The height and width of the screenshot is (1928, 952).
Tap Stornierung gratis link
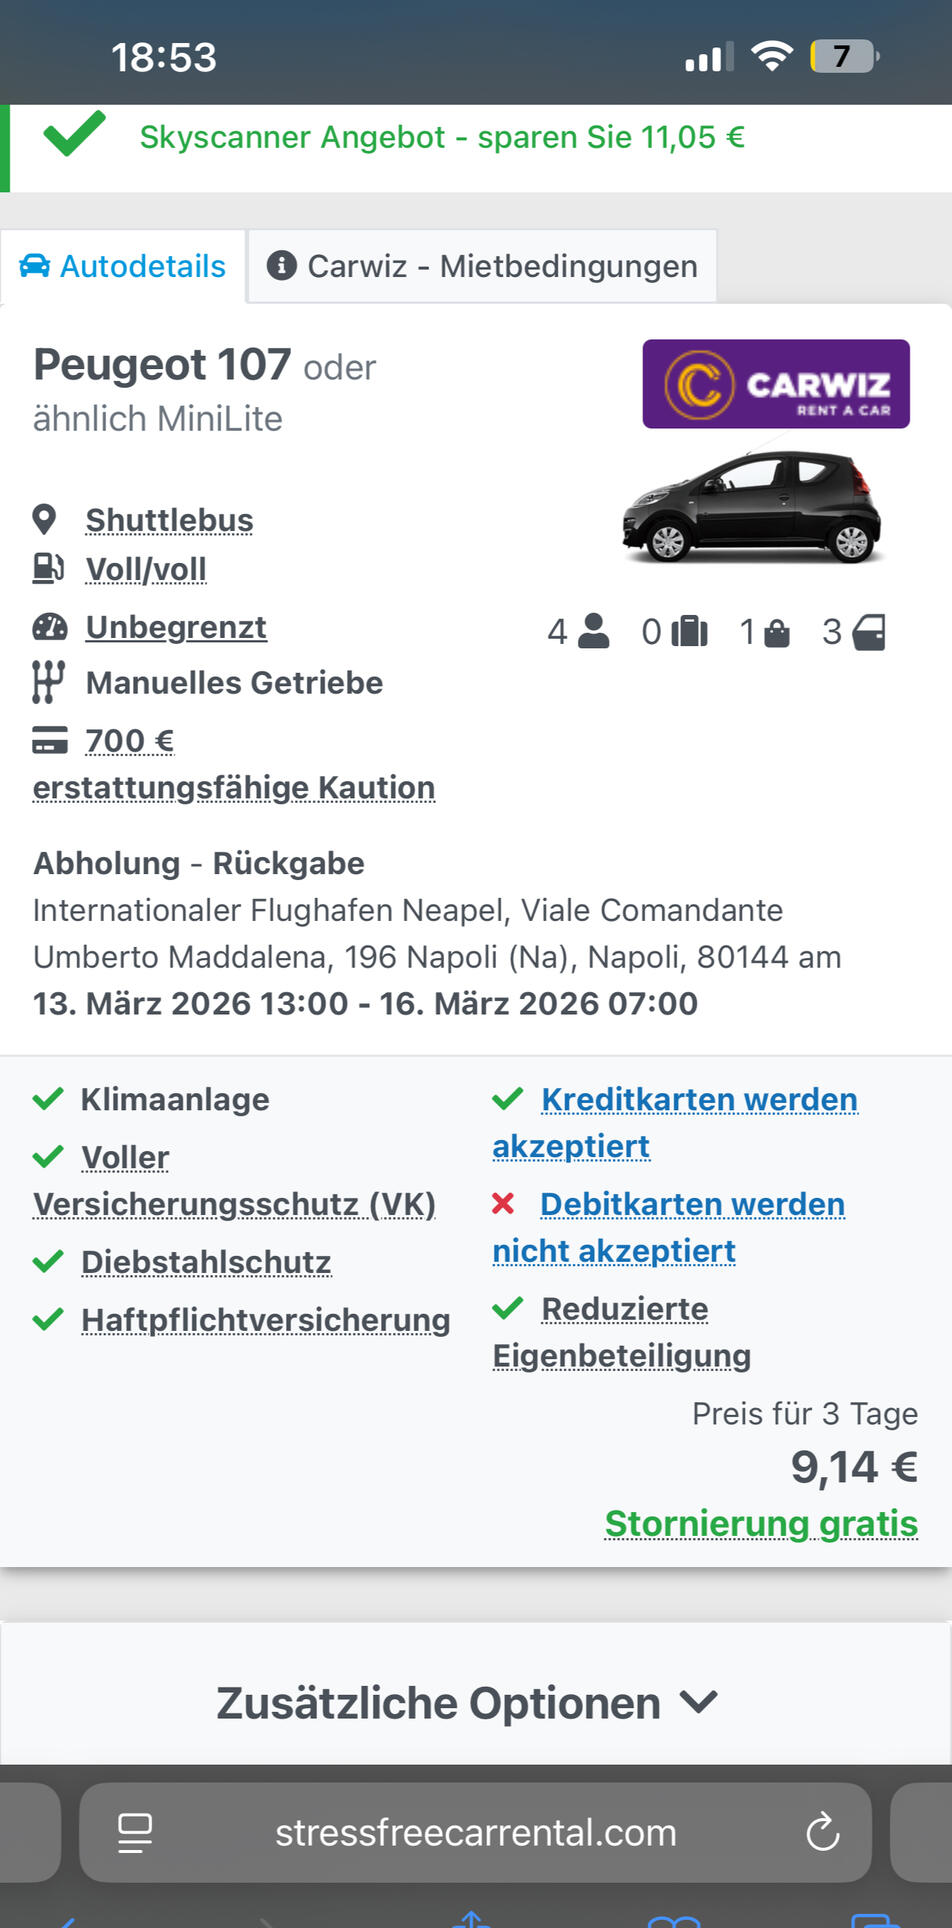coord(761,1523)
